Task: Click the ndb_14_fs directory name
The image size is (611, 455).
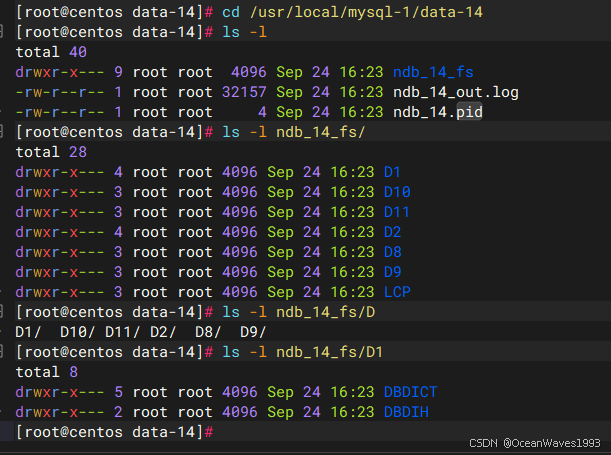Action: 433,72
